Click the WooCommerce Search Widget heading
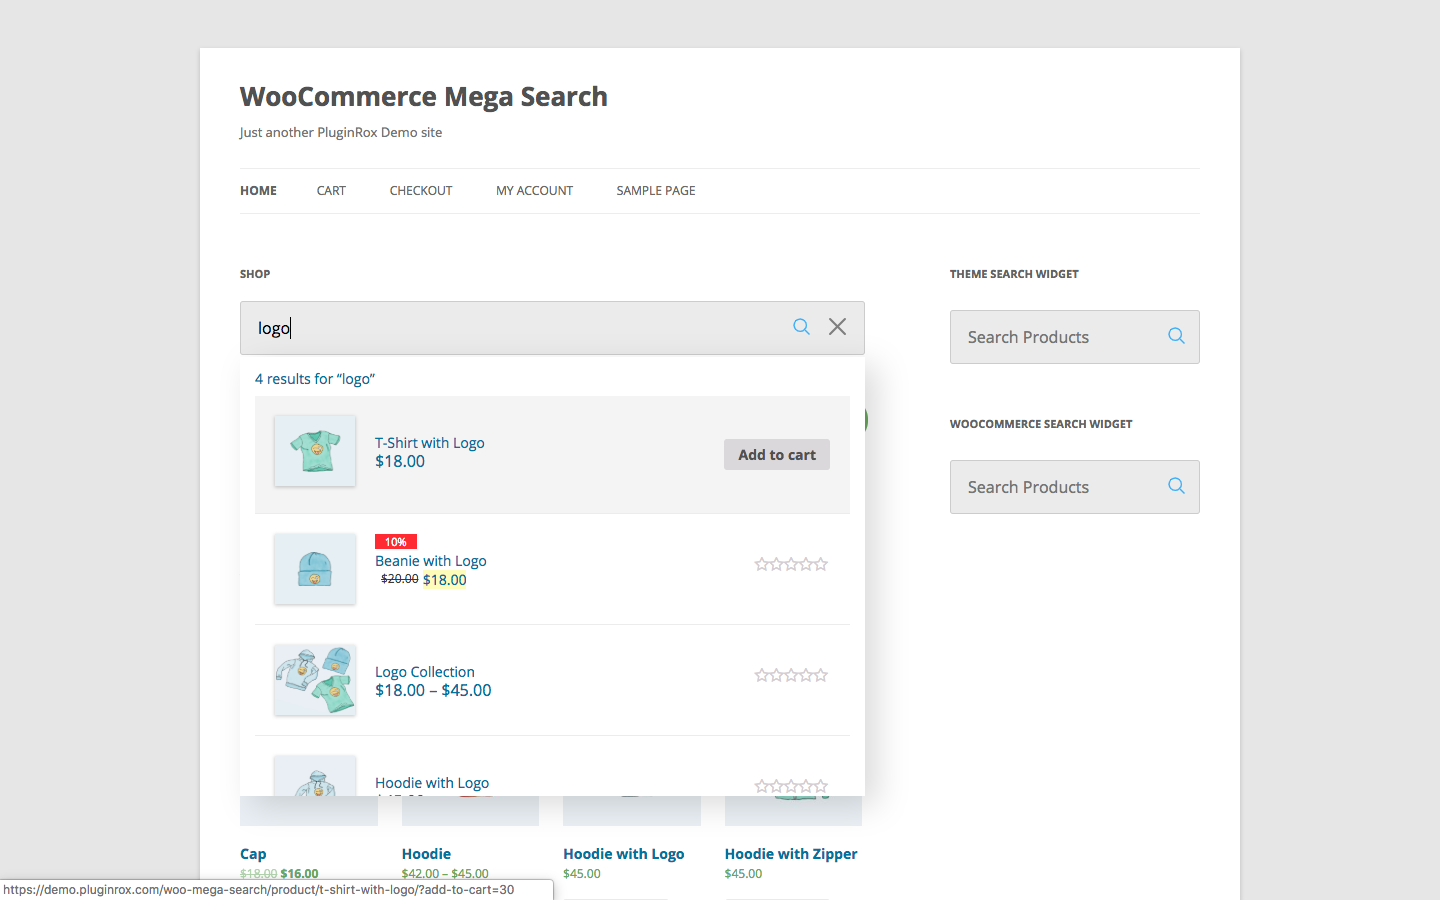 click(1041, 424)
